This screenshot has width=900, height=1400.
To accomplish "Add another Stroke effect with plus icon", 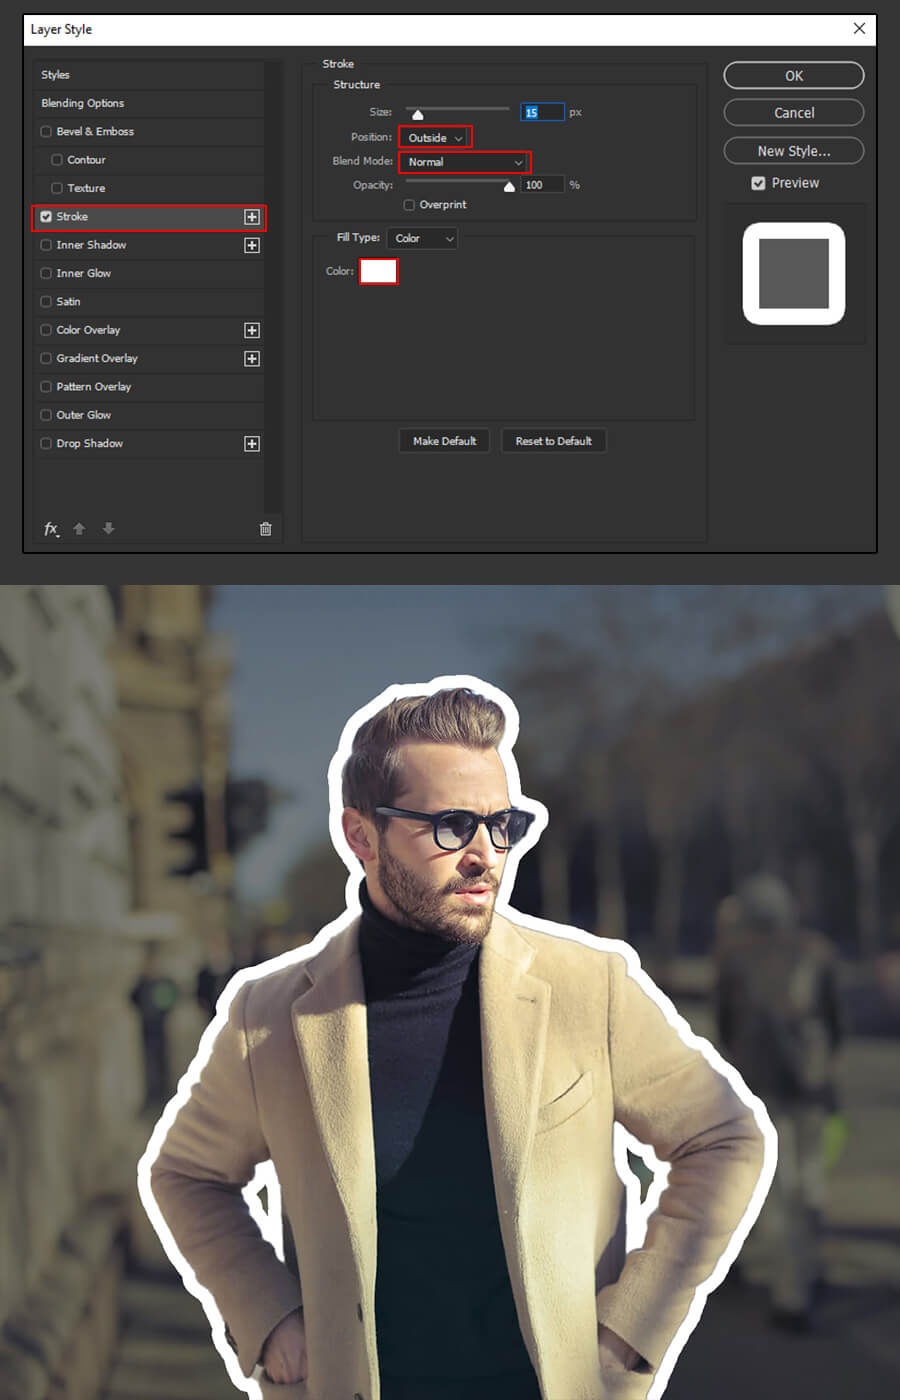I will pos(252,217).
